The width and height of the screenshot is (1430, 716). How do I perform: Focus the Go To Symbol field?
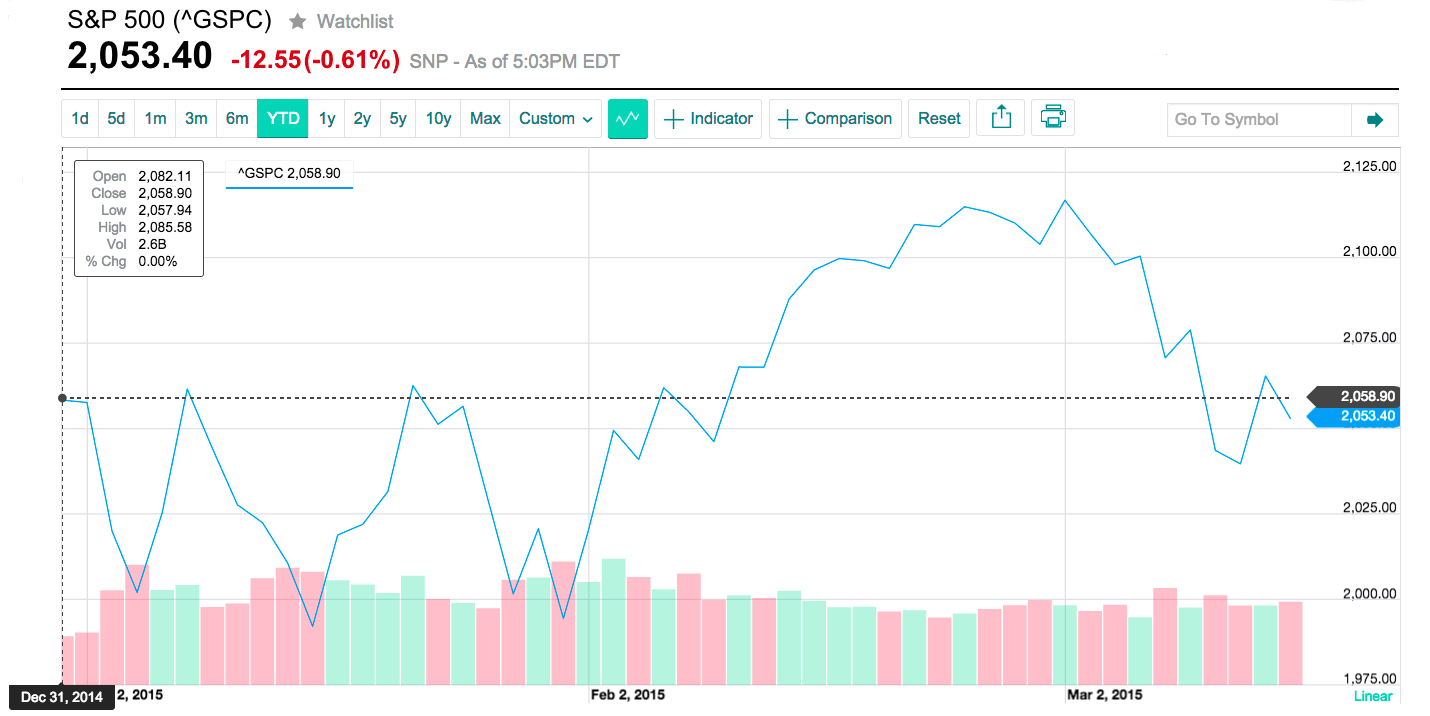tap(1259, 120)
